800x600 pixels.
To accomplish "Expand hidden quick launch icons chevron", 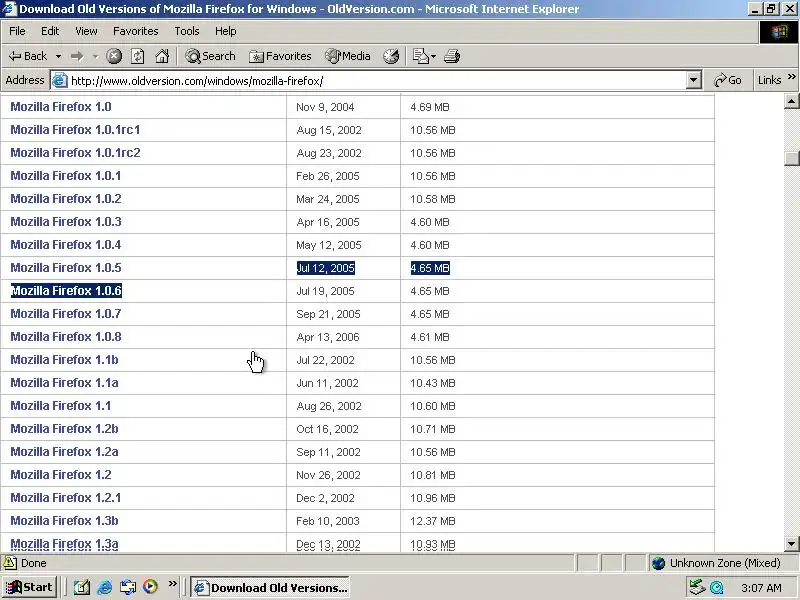I will click(x=172, y=583).
